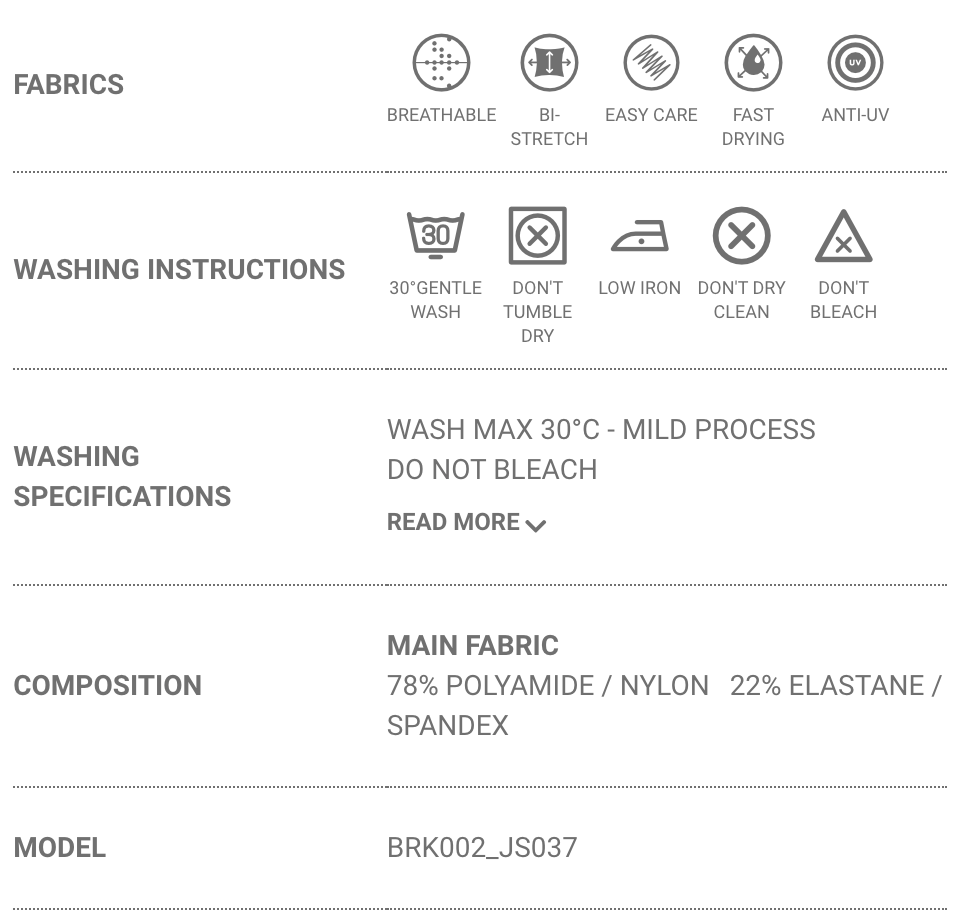
Task: Click the 78% Polyamide / Nylon text
Action: tap(548, 685)
